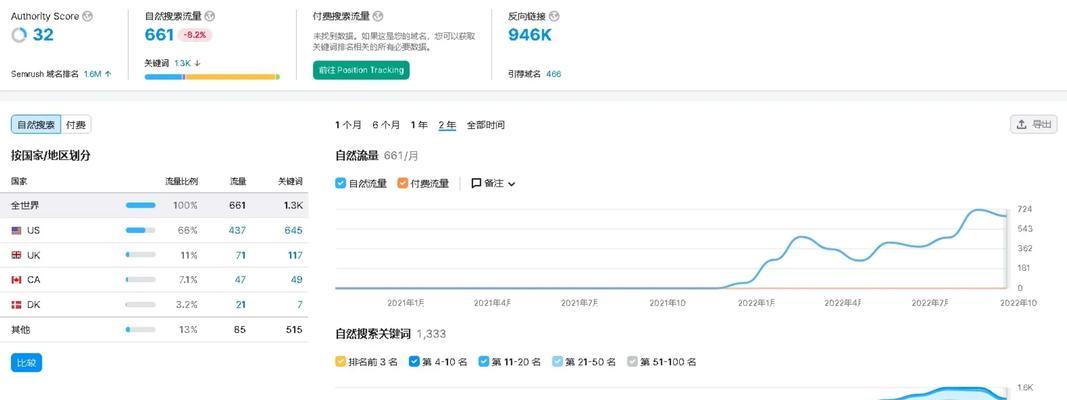Toggle the 排名前 3 名 checkbox
The height and width of the screenshot is (400, 1067).
tap(341, 362)
